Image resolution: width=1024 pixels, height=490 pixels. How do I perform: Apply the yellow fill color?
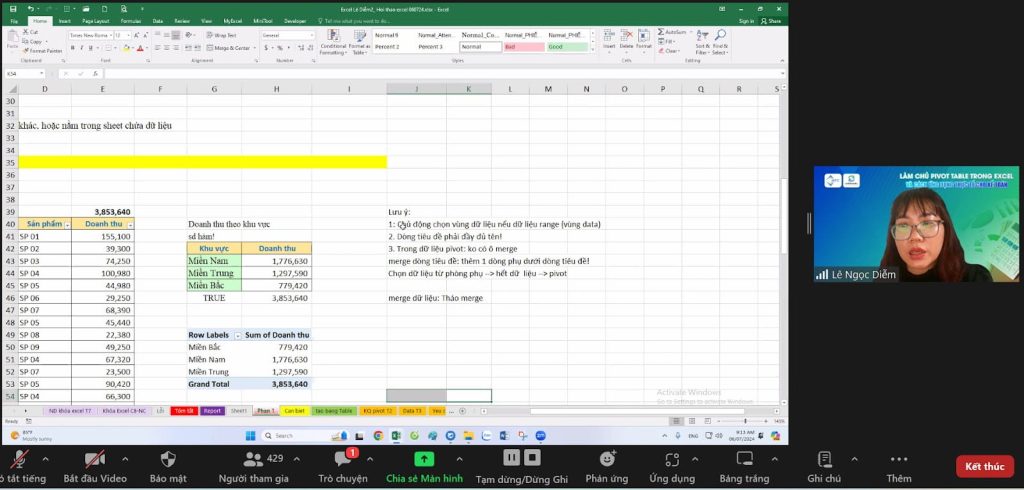coord(126,48)
